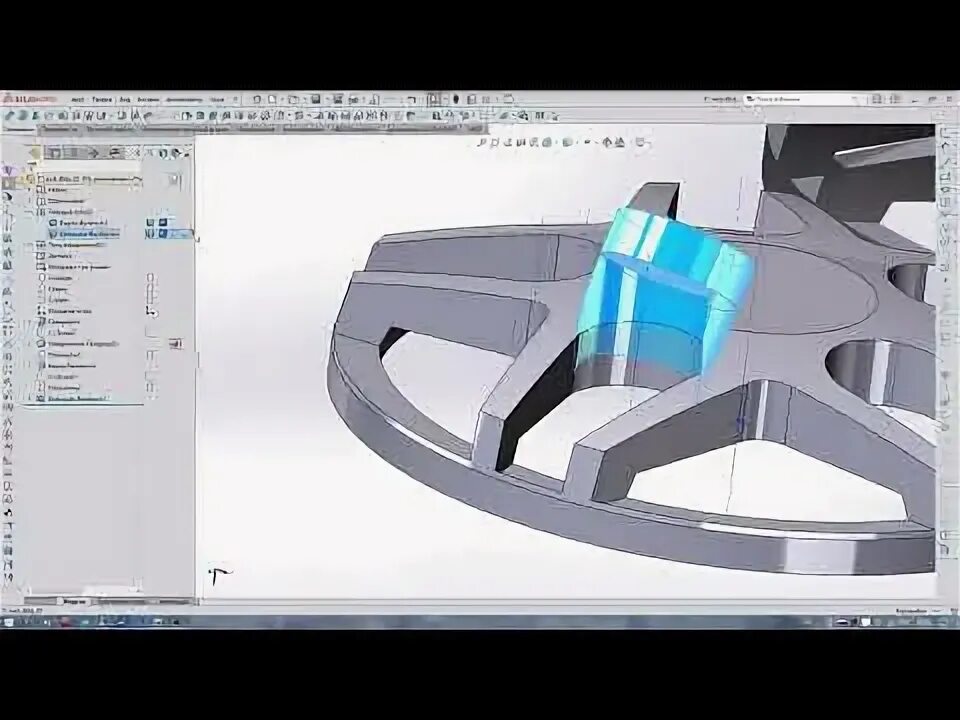Click the New Document icon
The image size is (960, 720).
(254, 99)
